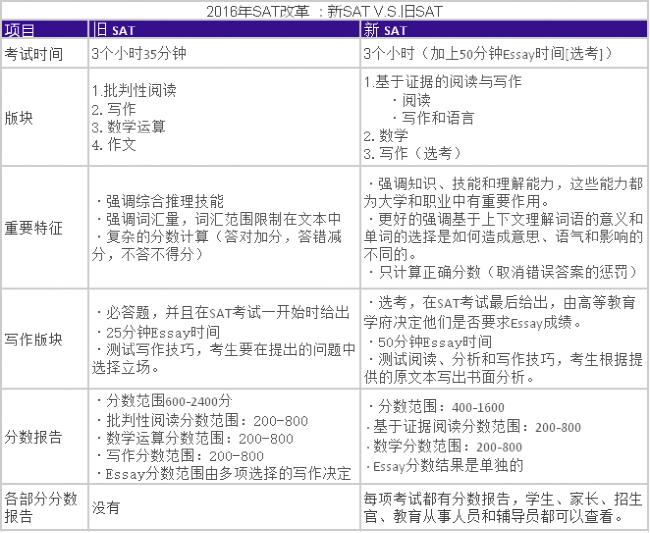Image resolution: width=650 pixels, height=533 pixels.
Task: Click the '写作版块' row label
Action: pyautogui.click(x=34, y=339)
